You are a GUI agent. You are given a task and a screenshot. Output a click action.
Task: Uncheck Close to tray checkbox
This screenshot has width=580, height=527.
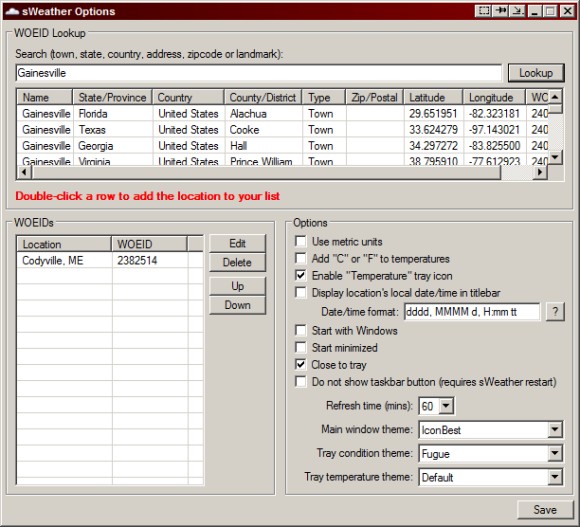tap(301, 364)
